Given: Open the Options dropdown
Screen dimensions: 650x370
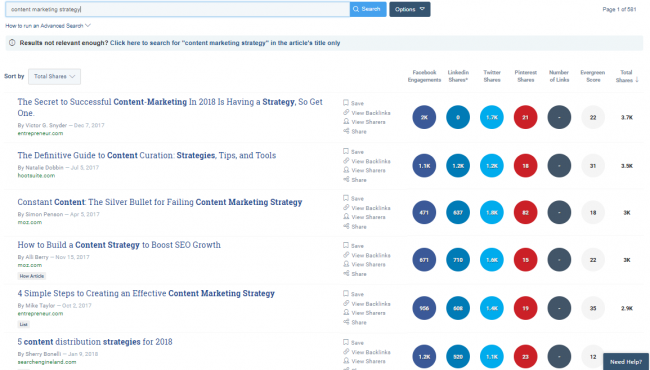Looking at the screenshot, I should tap(410, 9).
